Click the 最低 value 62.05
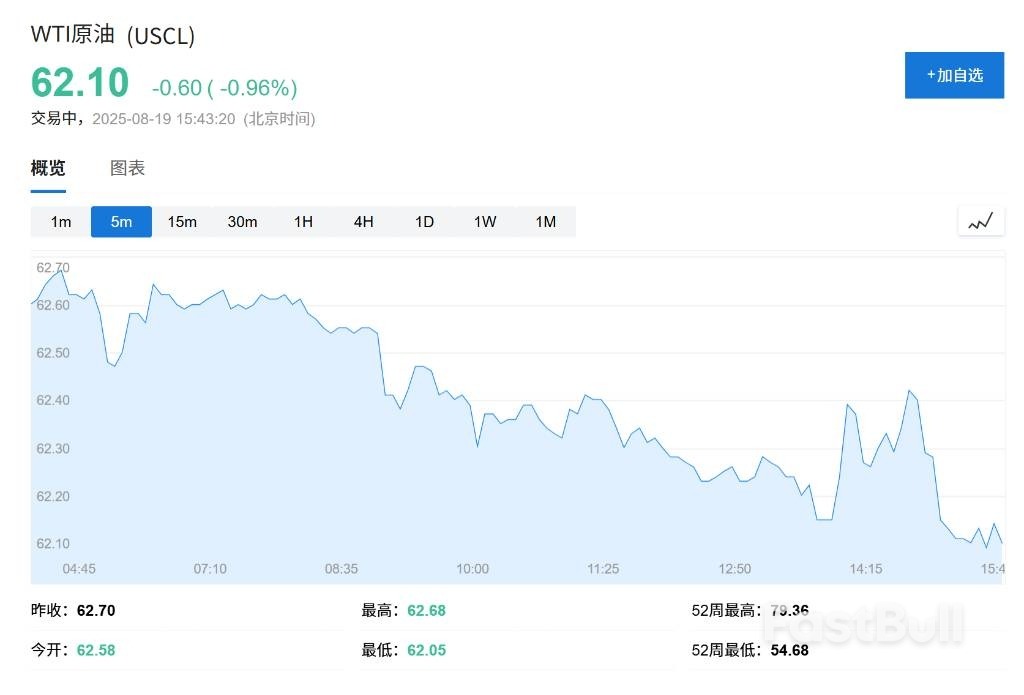Image resolution: width=1024 pixels, height=695 pixels. pyautogui.click(x=426, y=649)
